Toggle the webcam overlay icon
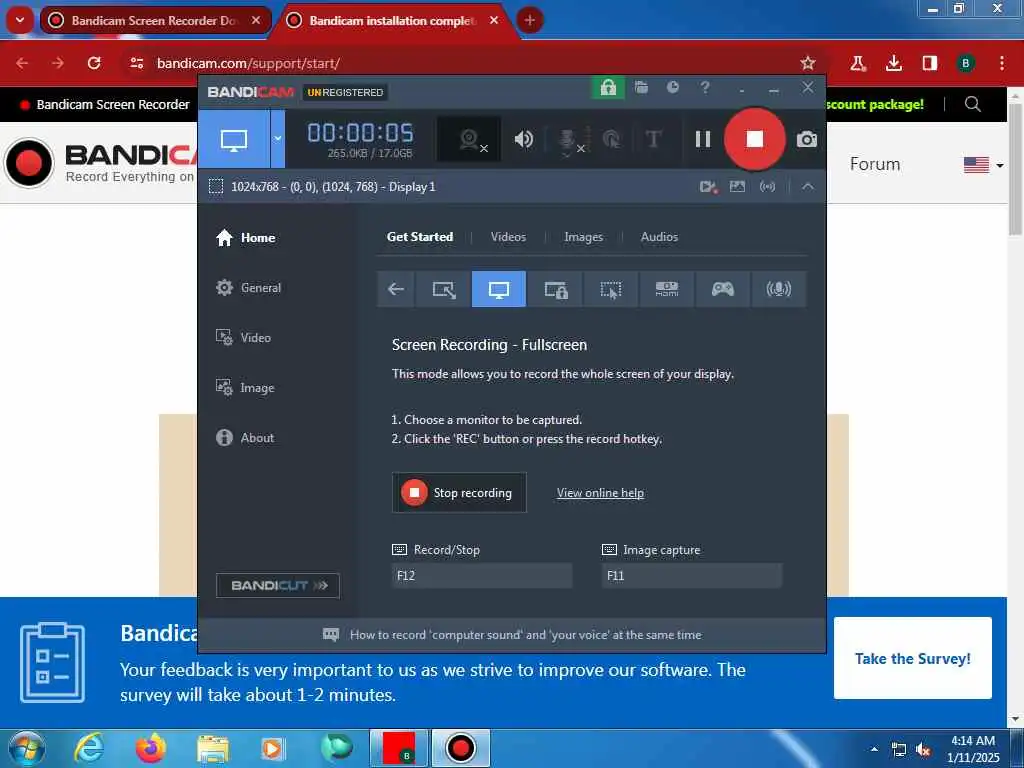This screenshot has height=768, width=1024. click(469, 139)
